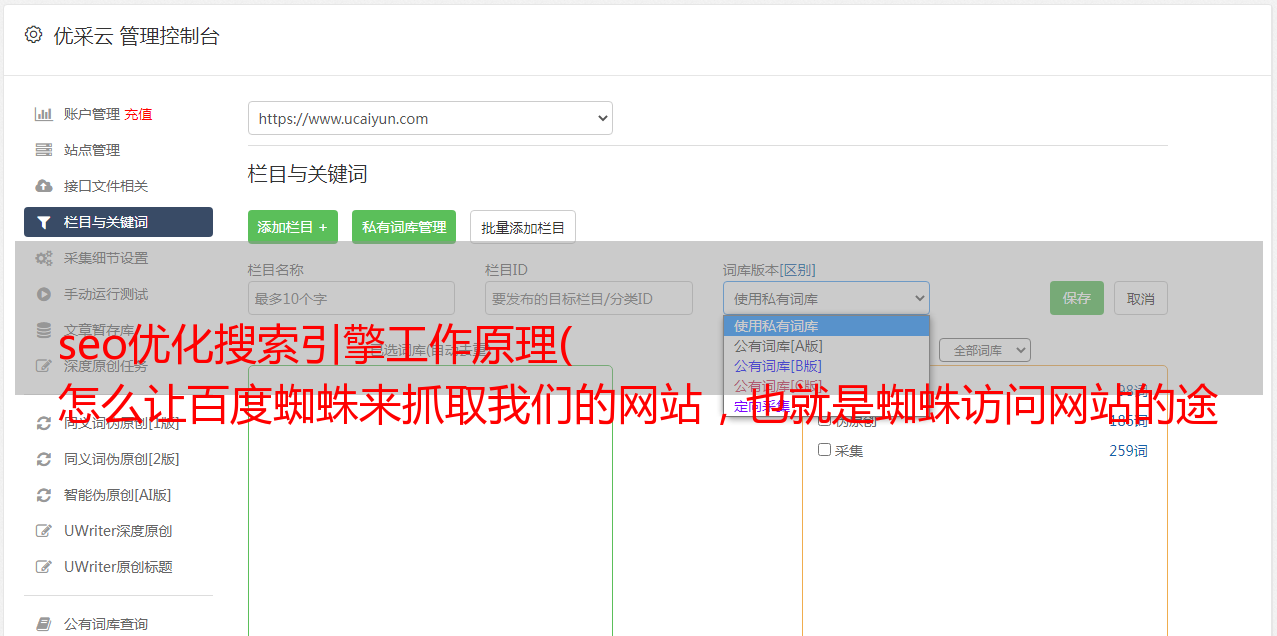This screenshot has height=636, width=1277.
Task: Open the 全部词库 filter dropdown
Action: click(x=985, y=350)
